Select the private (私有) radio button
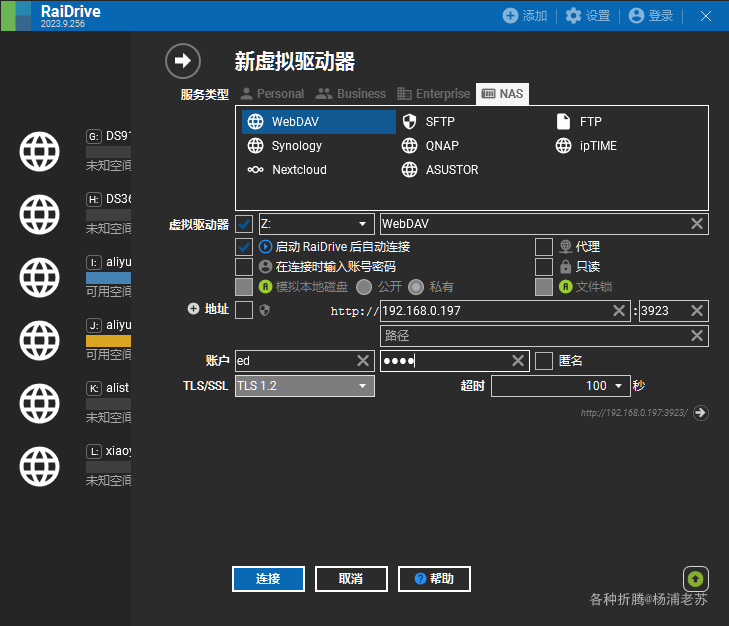 coord(416,287)
